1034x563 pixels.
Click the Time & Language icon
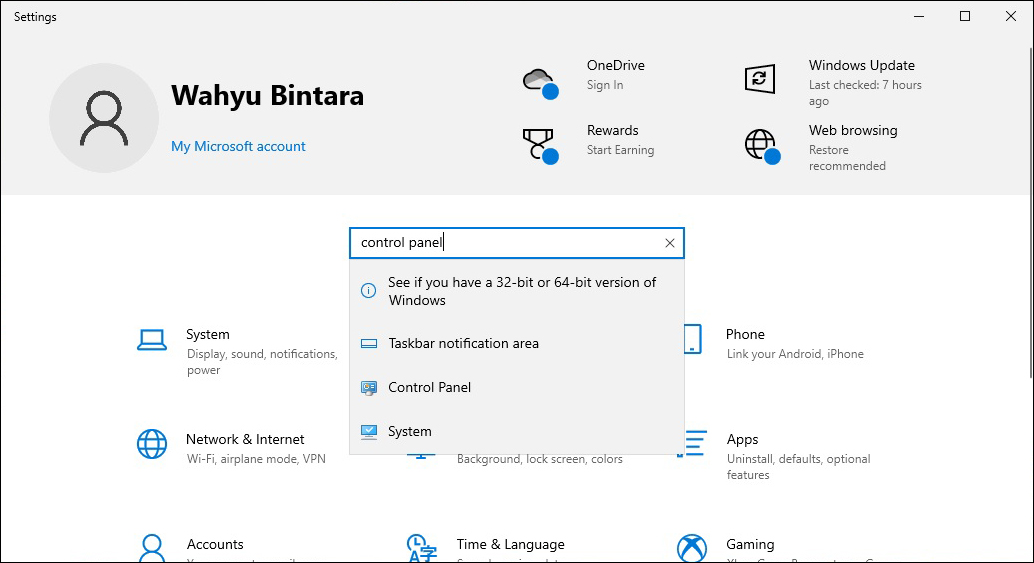[421, 548]
